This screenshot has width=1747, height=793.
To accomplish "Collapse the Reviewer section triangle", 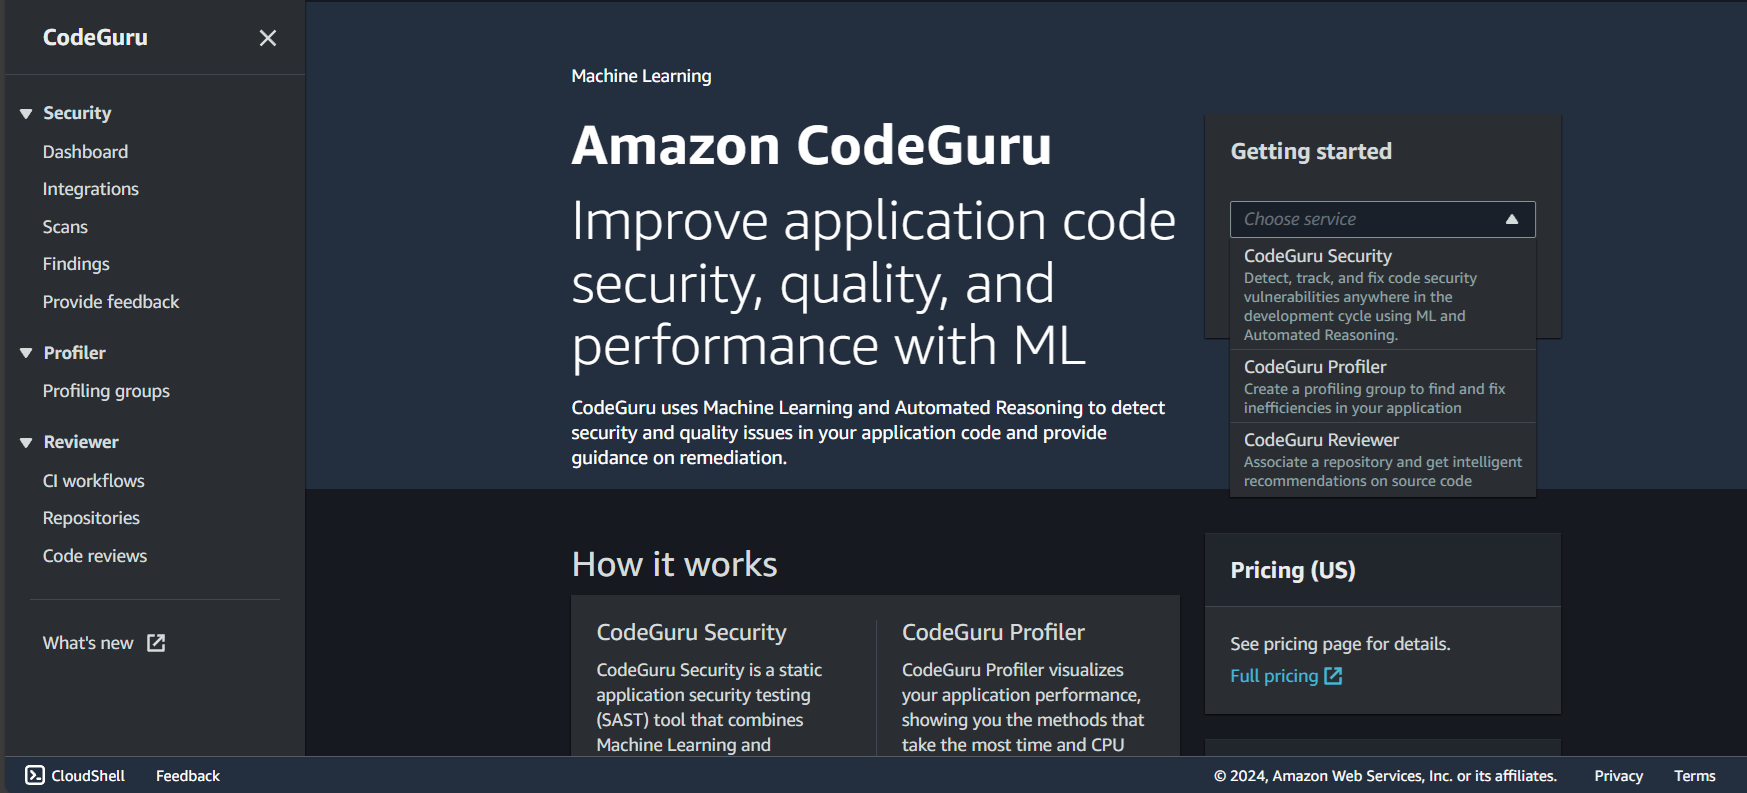I will click(x=26, y=442).
